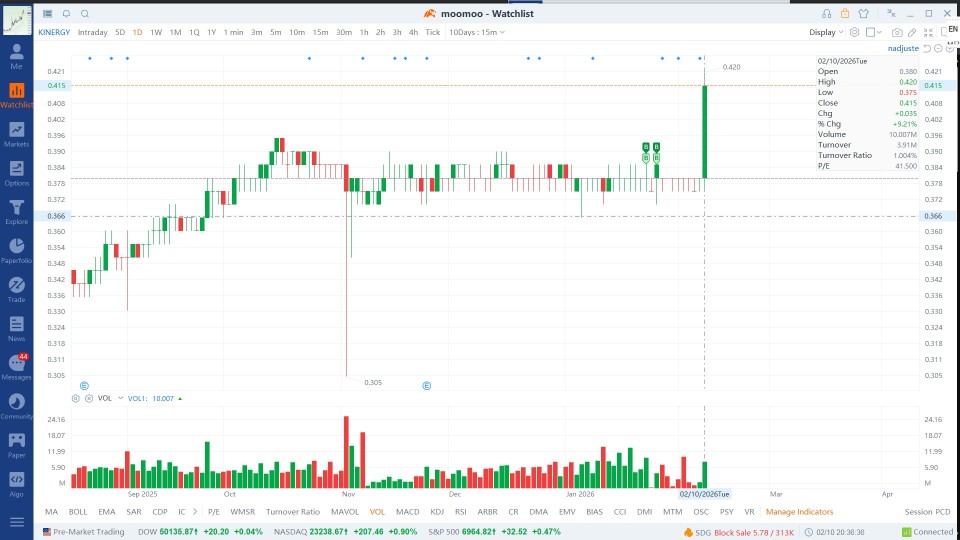Toggle the VOL indicator at bottom

tap(377, 512)
